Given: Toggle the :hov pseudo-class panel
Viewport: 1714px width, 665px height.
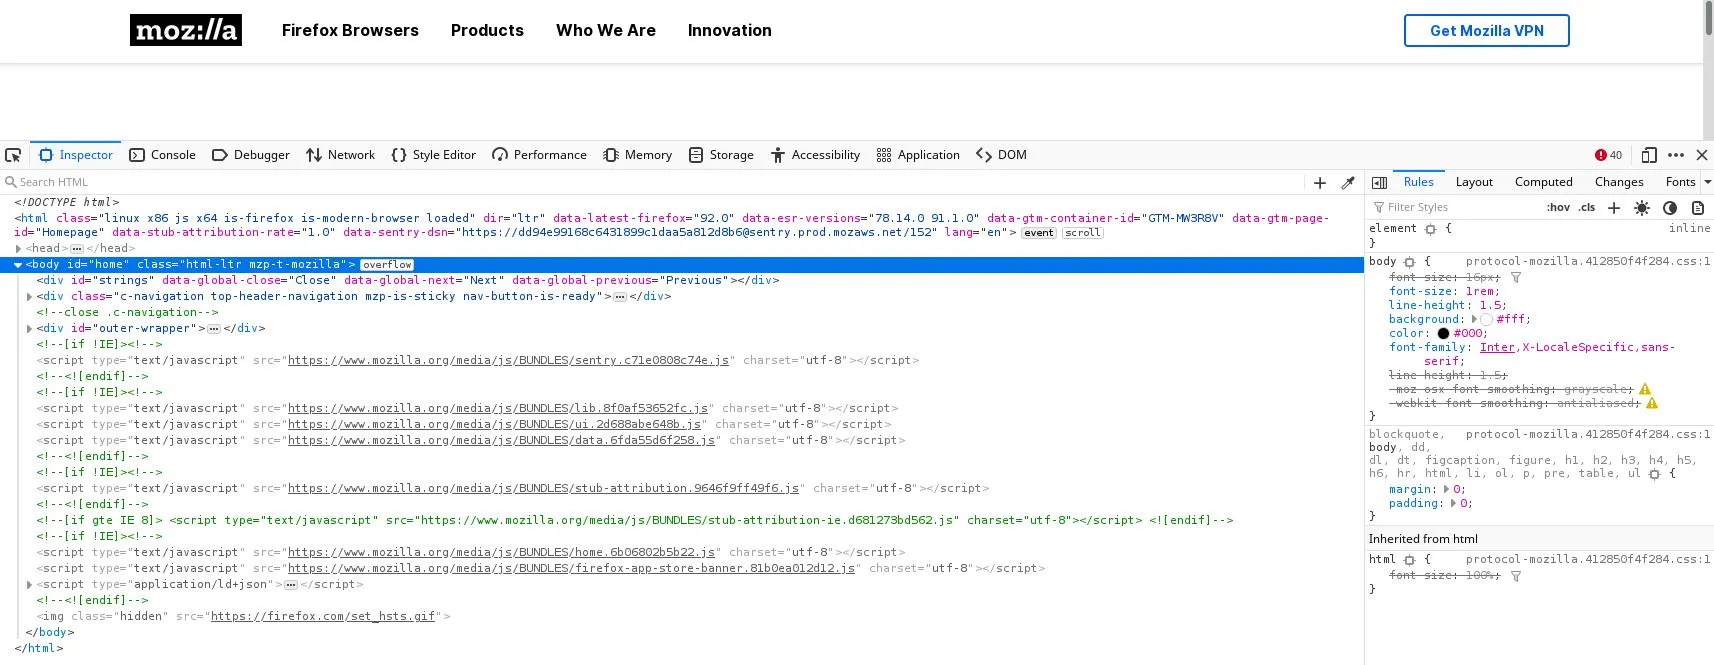Looking at the screenshot, I should (x=1558, y=208).
